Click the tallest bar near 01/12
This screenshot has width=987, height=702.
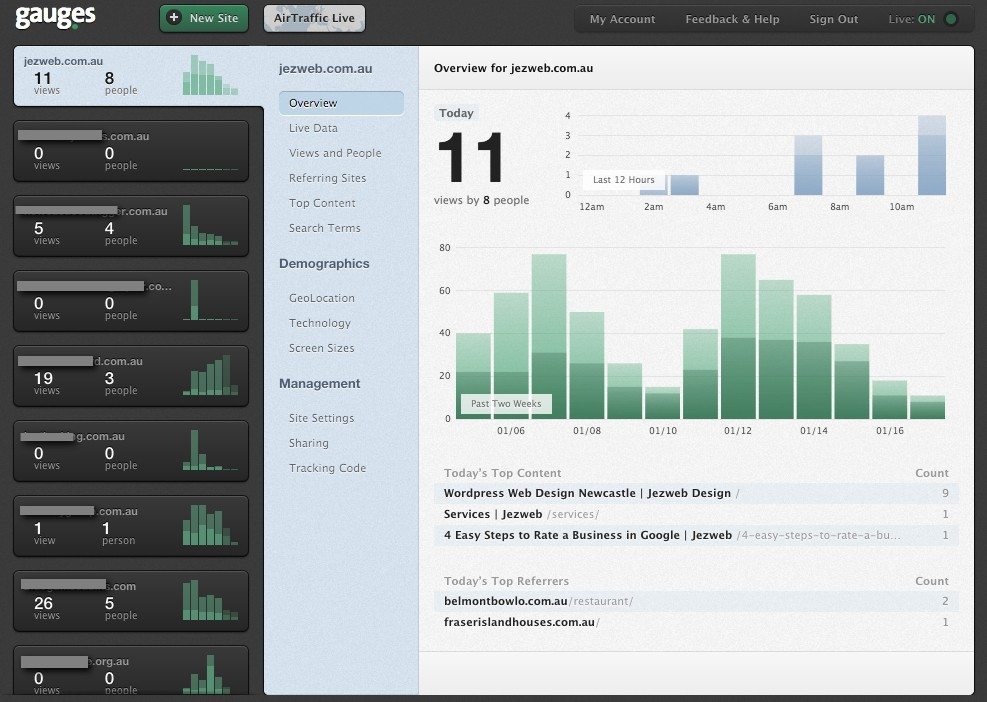[738, 336]
